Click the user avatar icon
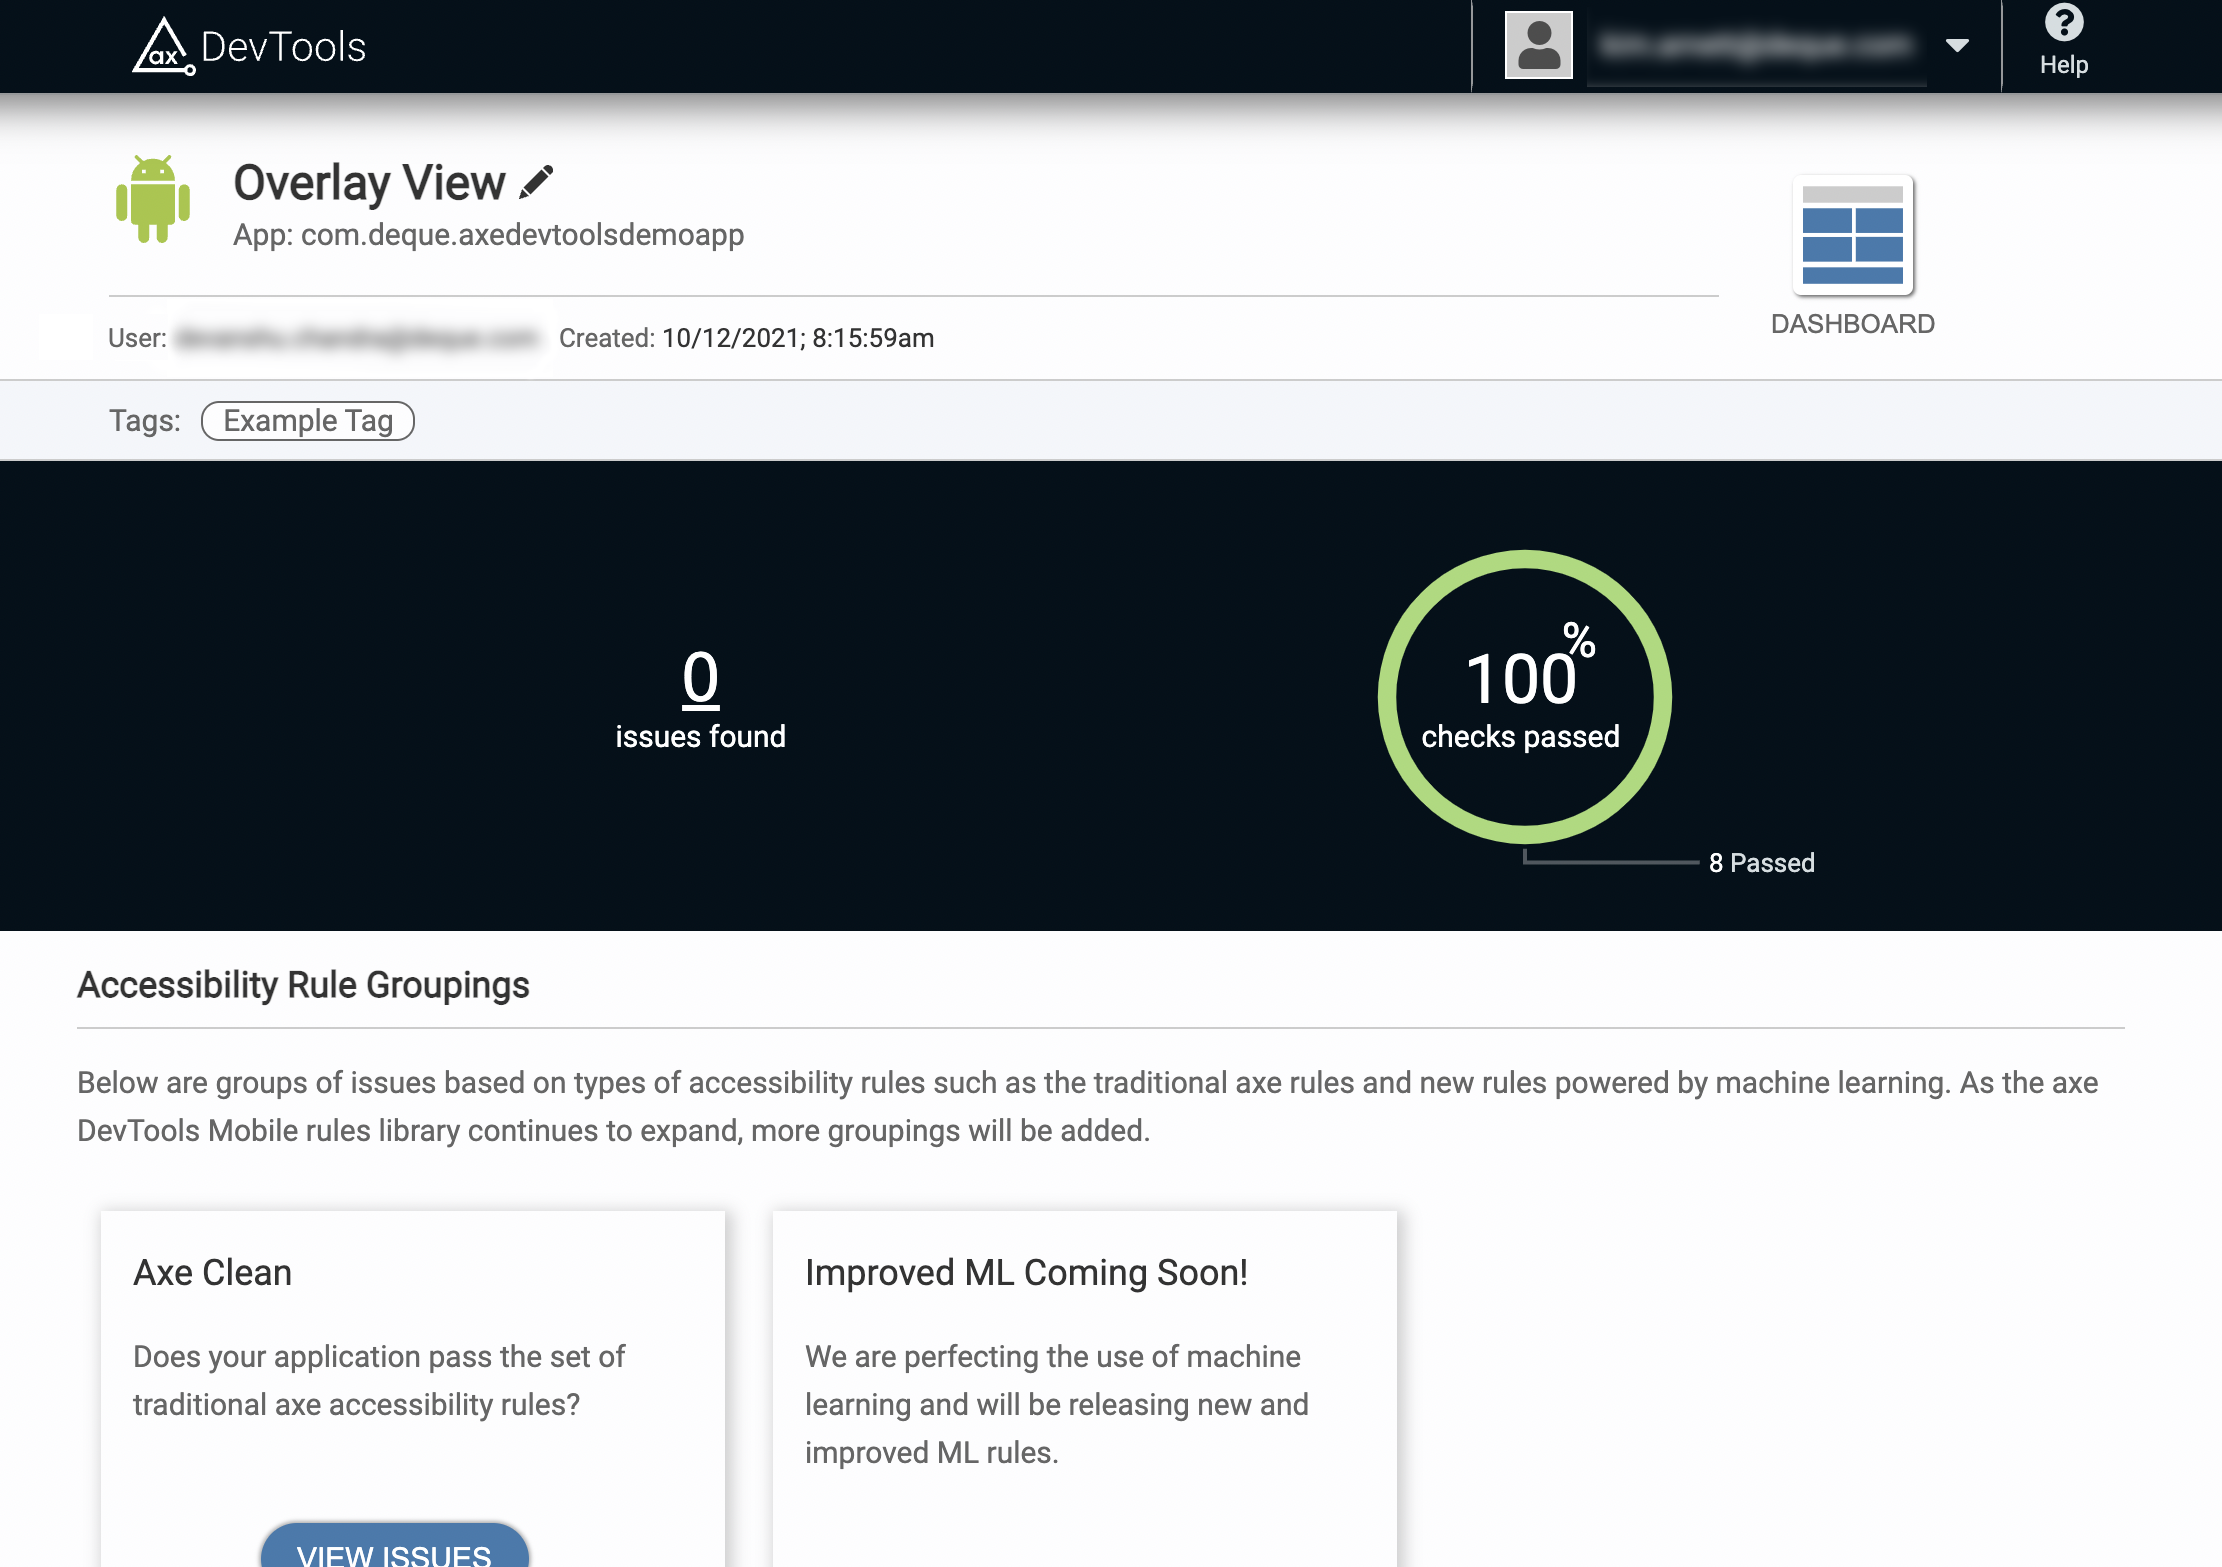The image size is (2222, 1567). [1538, 46]
